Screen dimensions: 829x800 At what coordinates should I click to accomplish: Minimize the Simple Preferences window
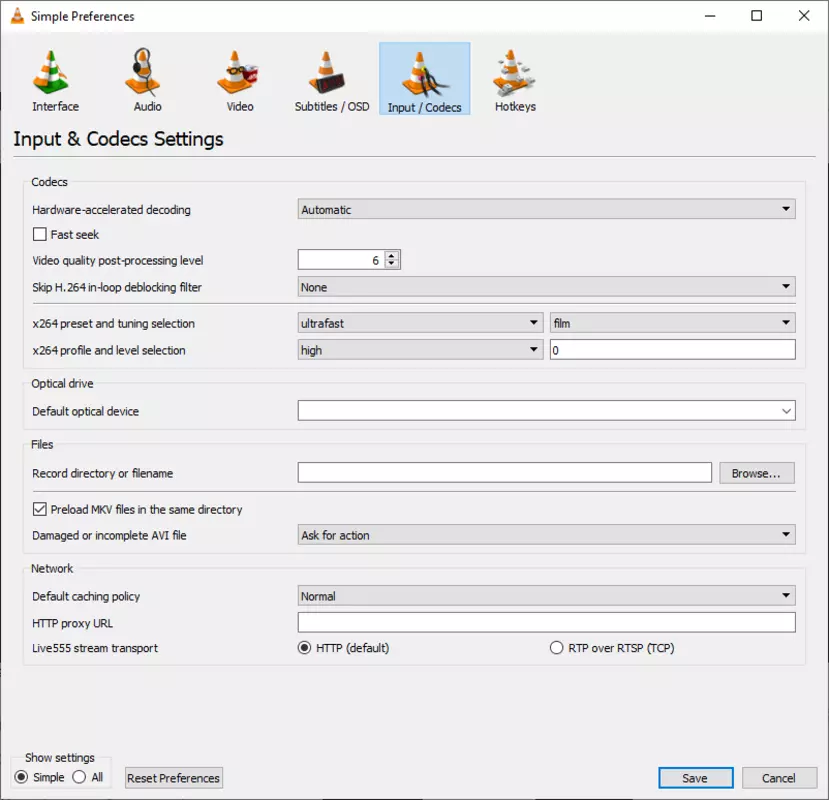(x=710, y=16)
